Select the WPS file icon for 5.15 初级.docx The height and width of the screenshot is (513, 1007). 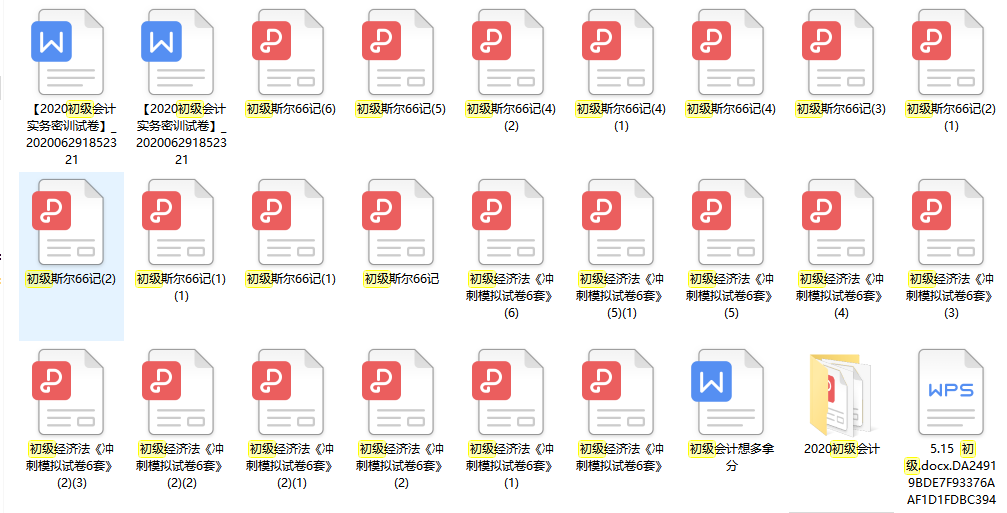tap(950, 392)
